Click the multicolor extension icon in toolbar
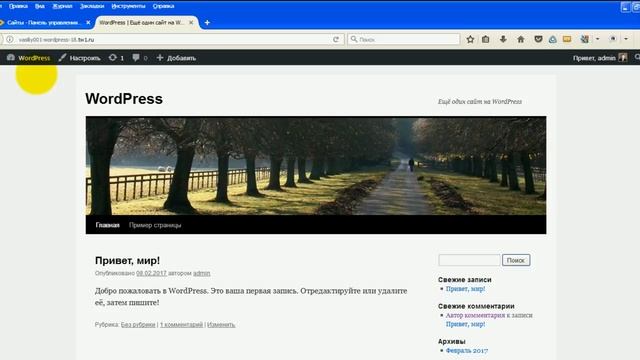The width and height of the screenshot is (640, 360). (584, 39)
